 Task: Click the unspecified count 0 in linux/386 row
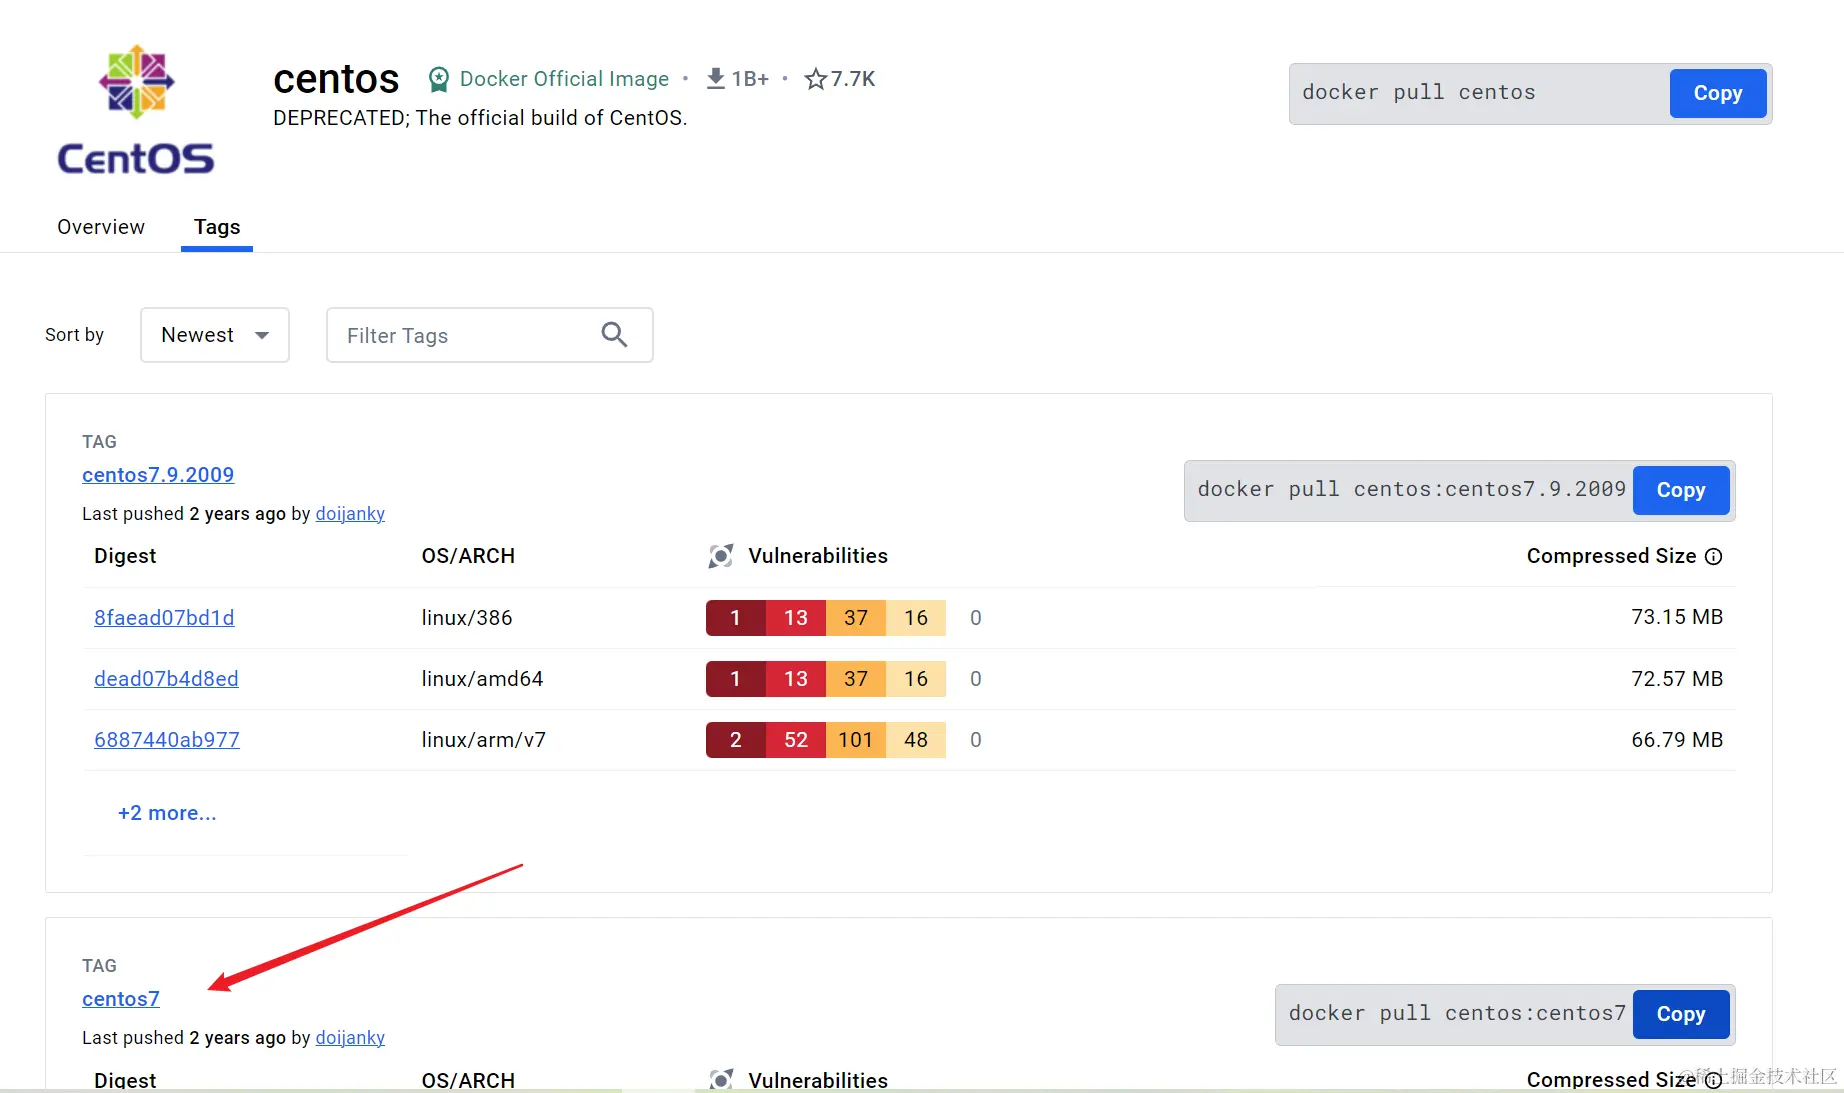(x=976, y=618)
